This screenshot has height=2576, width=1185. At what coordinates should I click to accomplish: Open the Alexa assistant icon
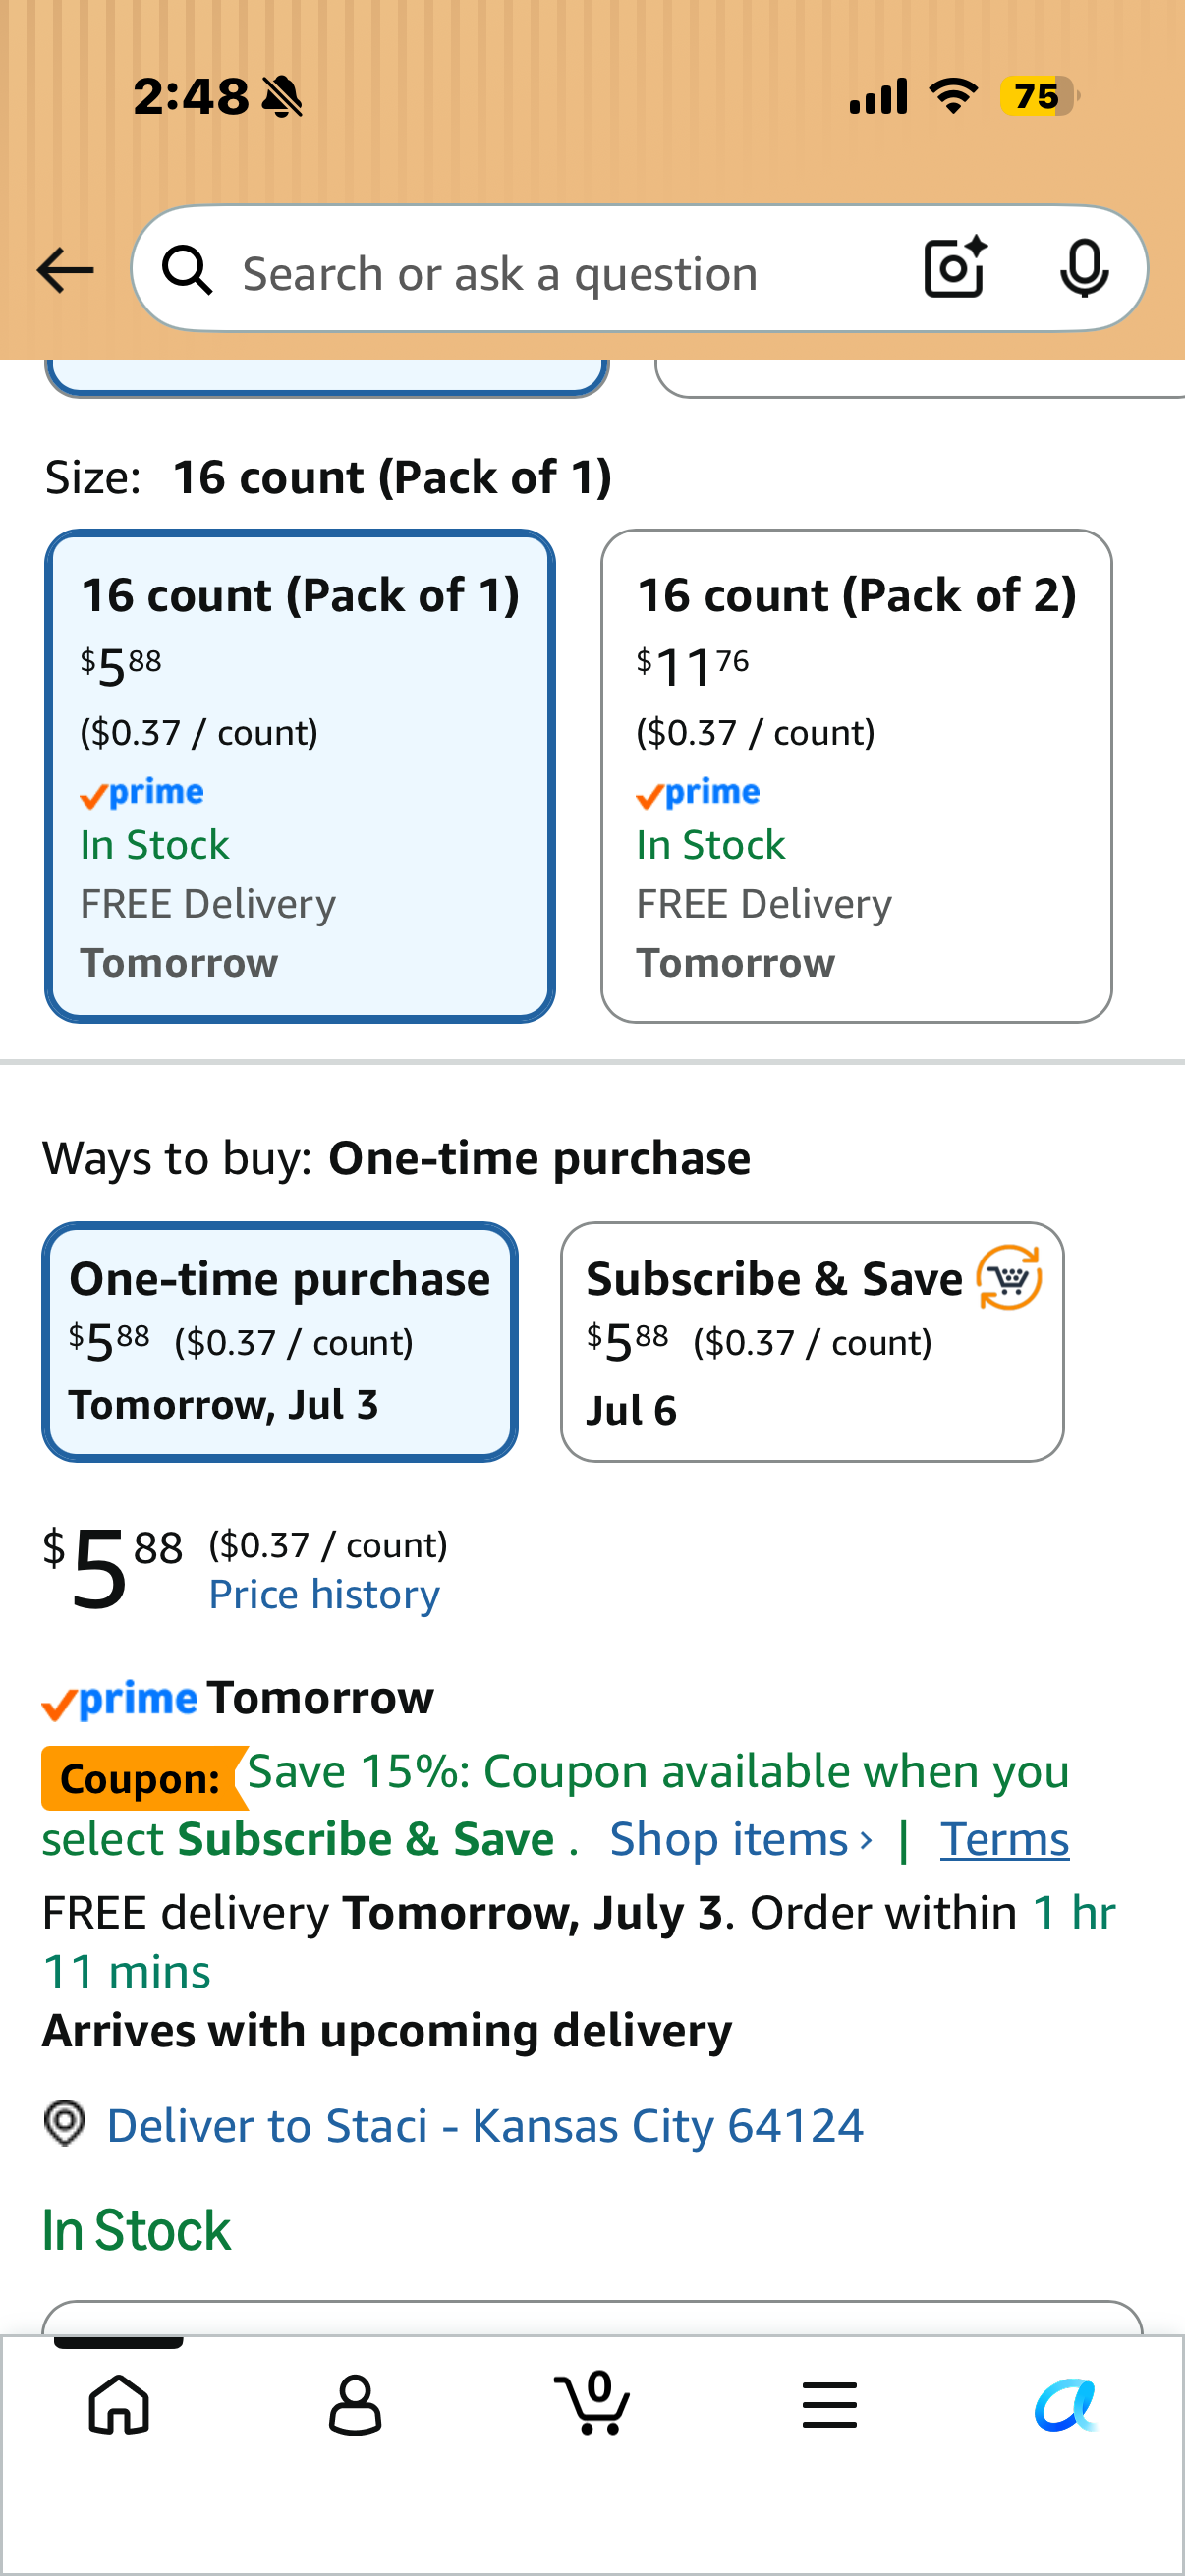pos(1066,2404)
